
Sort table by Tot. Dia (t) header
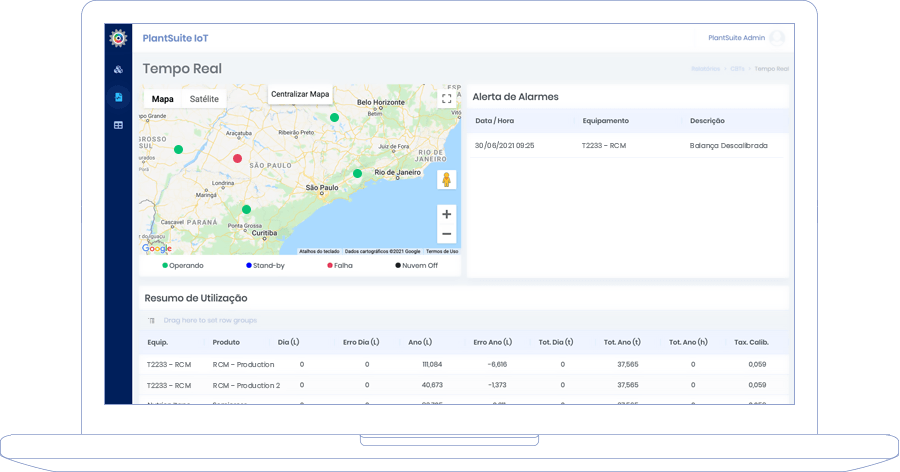coord(556,342)
